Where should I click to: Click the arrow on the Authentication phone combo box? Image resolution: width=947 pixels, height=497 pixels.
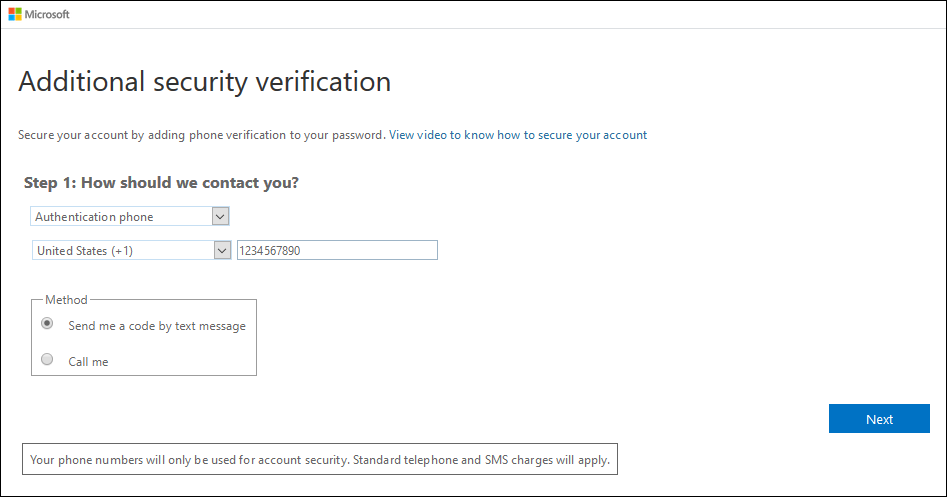pyautogui.click(x=221, y=216)
